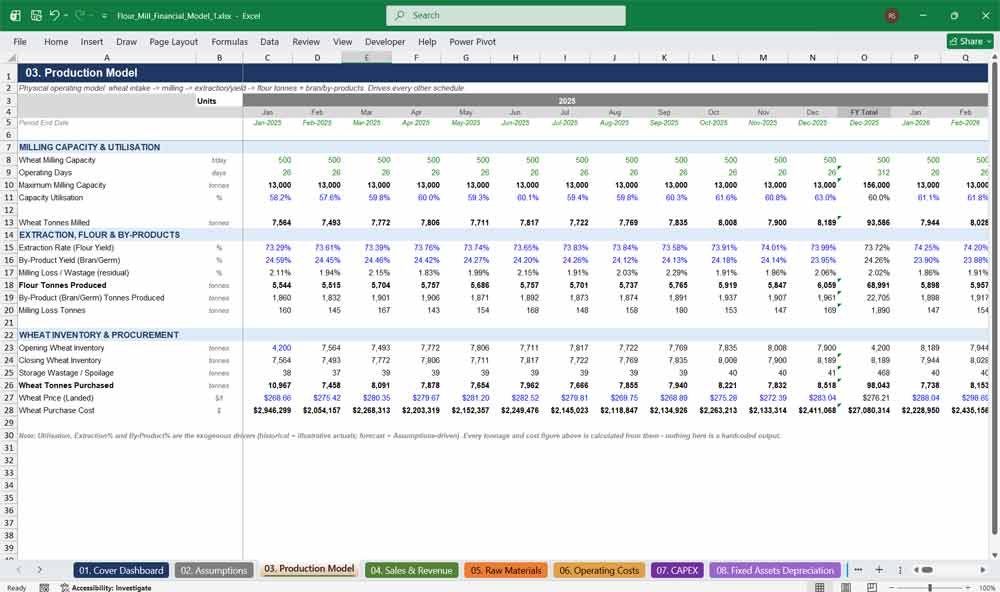Click the Share button
This screenshot has height=592, width=1000.
970,41
